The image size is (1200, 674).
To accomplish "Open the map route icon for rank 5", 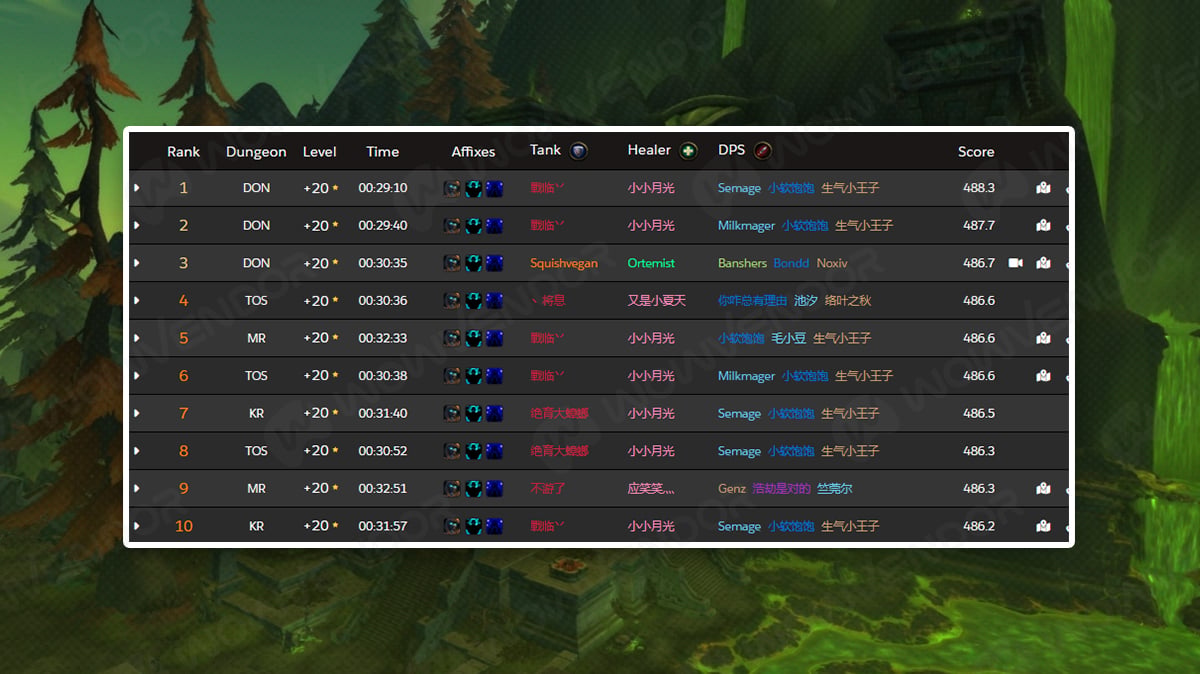I will [x=1043, y=338].
